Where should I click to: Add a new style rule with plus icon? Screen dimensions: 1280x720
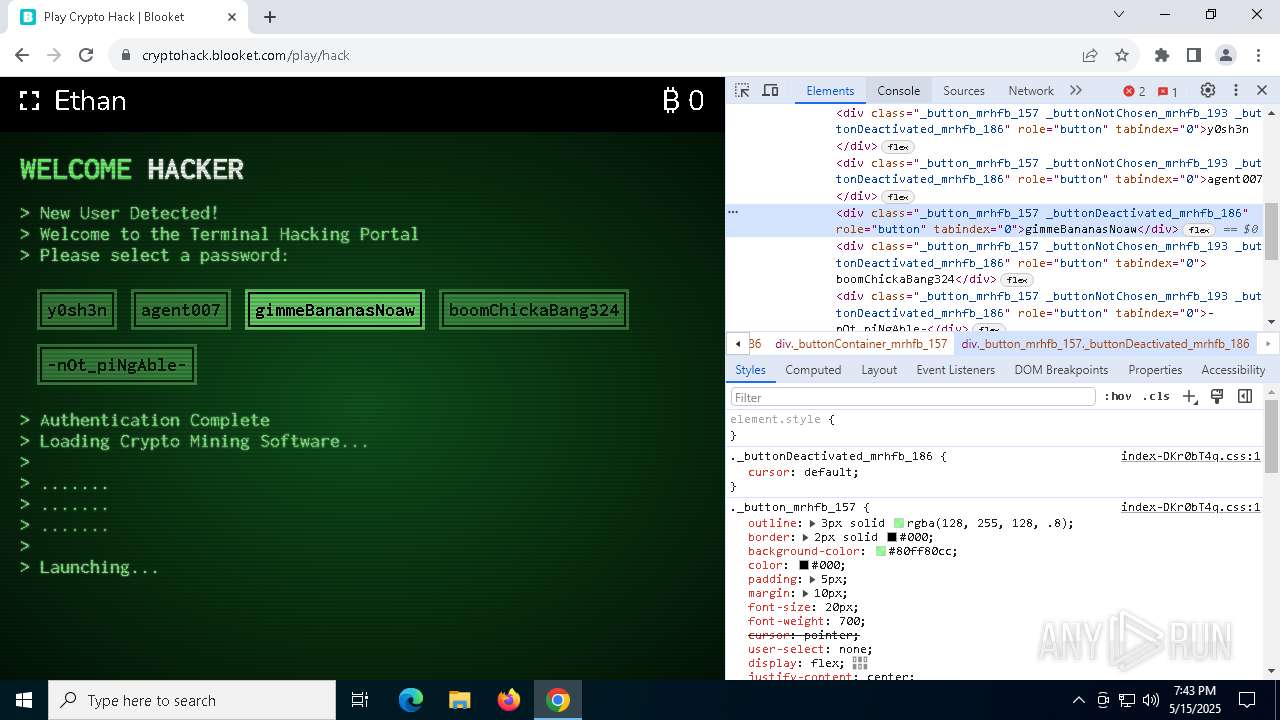pyautogui.click(x=1189, y=397)
